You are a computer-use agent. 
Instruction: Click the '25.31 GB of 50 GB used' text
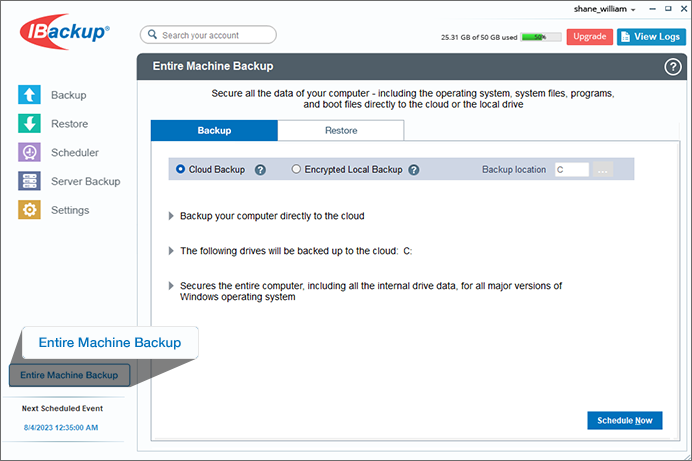[479, 37]
